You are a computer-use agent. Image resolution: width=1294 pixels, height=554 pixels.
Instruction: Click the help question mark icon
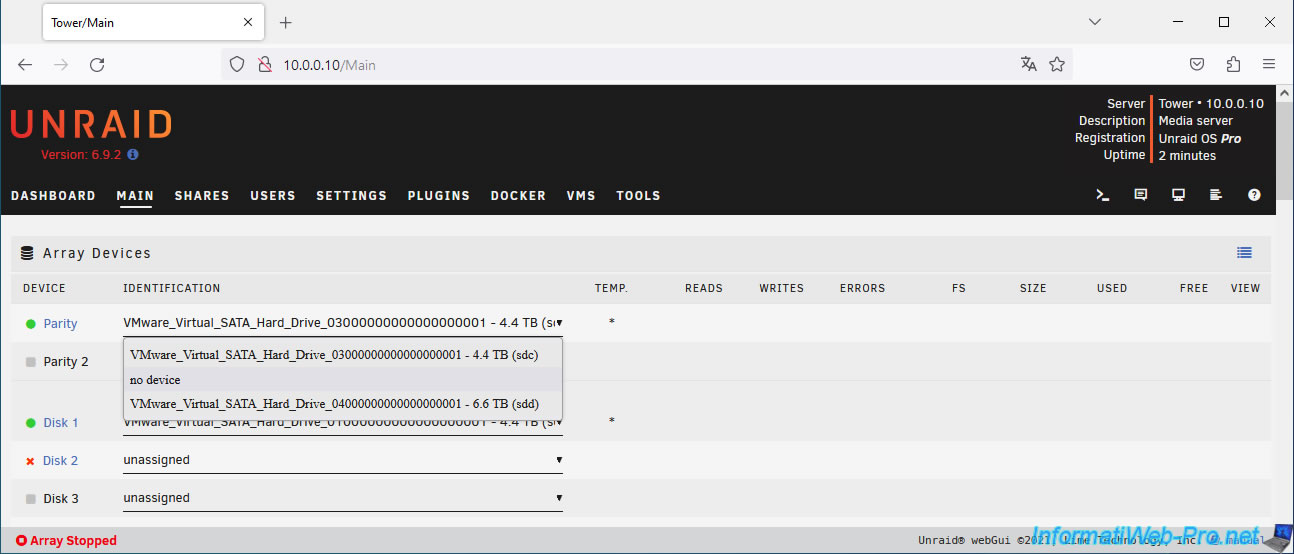pyautogui.click(x=1254, y=196)
